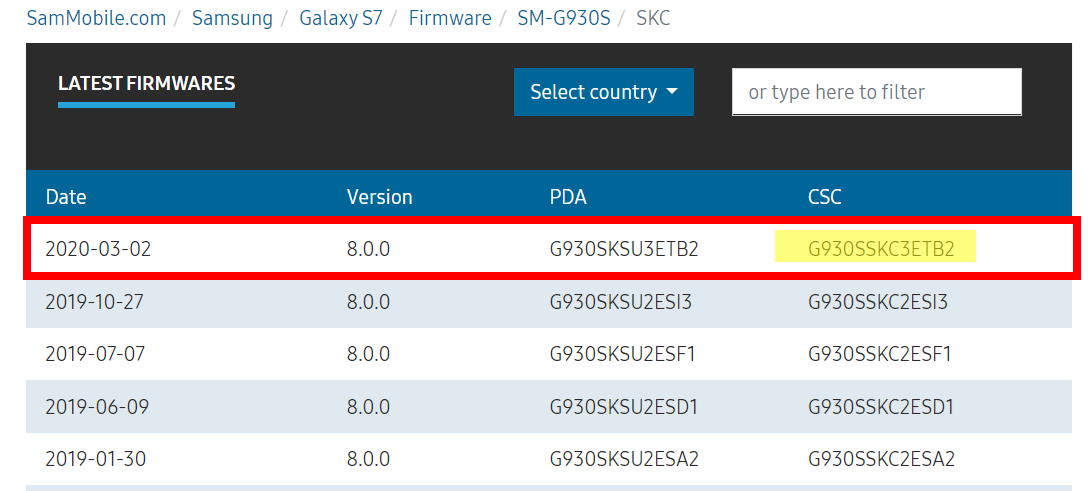Screen dimensions: 1091x491
Task: Click version 8.0.0 in 2020-03-02 row
Action: pos(368,249)
